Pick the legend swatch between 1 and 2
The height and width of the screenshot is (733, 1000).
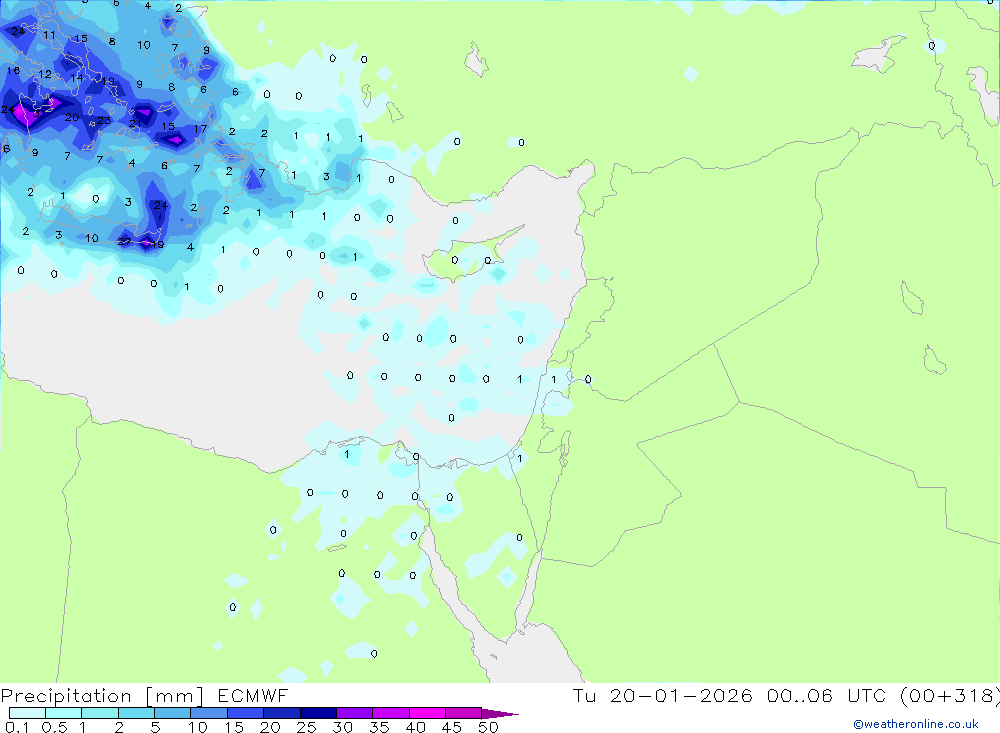tap(100, 713)
